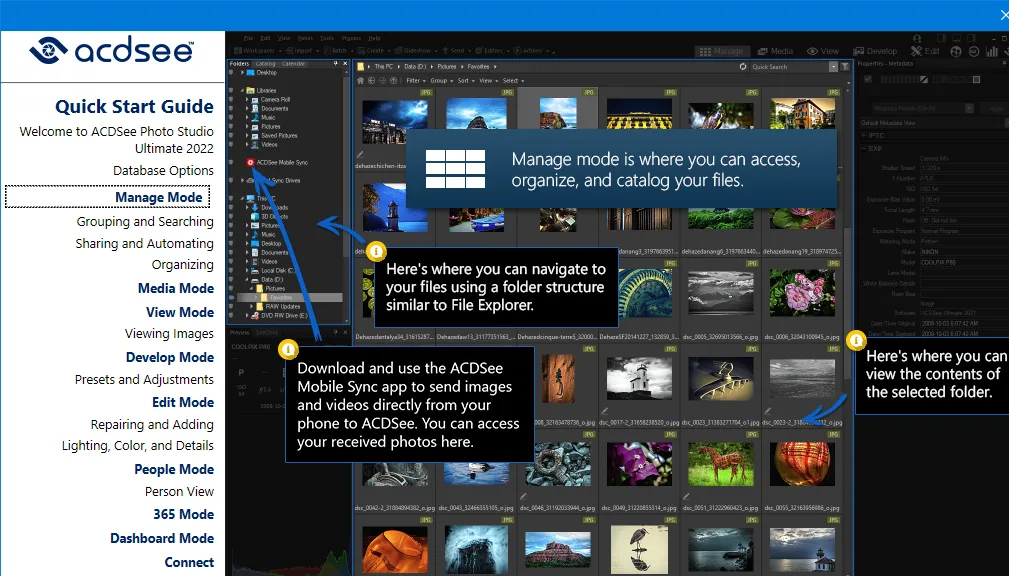
Task: Click the refresh icon beside Quick Search
Action: 743,66
